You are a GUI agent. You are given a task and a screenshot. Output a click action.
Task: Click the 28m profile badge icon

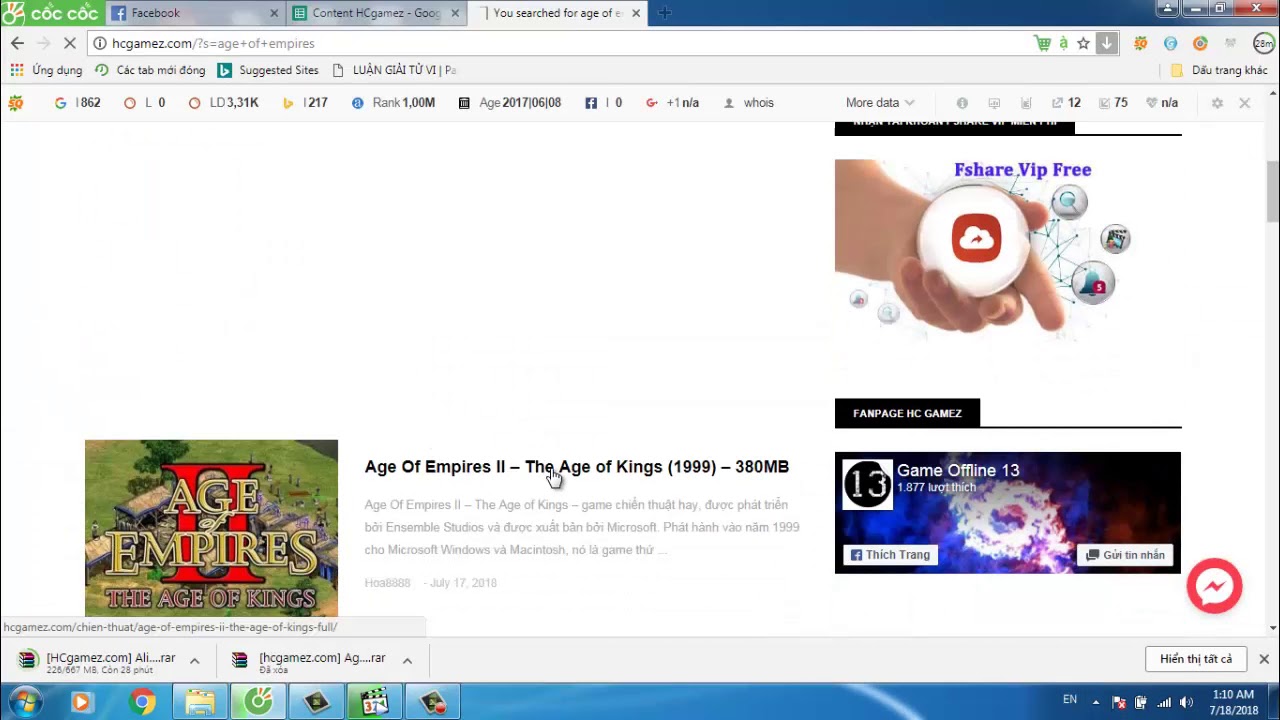pyautogui.click(x=1264, y=43)
